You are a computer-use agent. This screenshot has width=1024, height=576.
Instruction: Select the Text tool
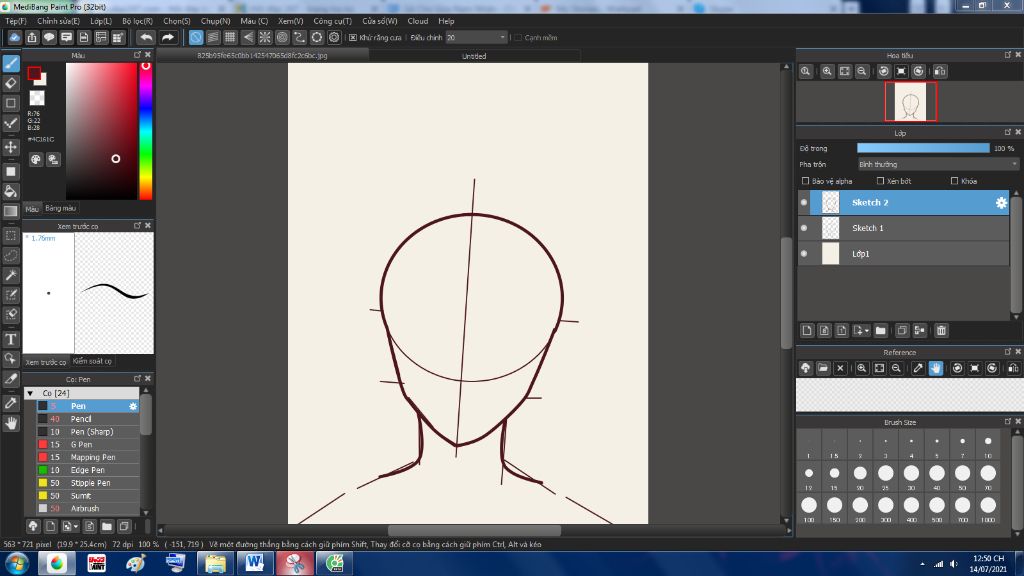coord(11,339)
